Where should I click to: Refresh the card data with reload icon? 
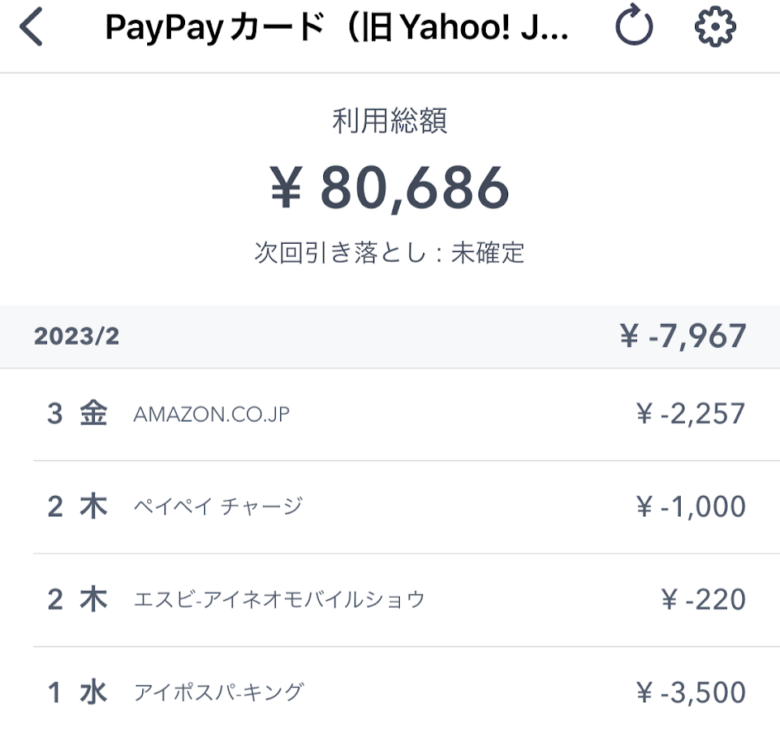point(634,25)
